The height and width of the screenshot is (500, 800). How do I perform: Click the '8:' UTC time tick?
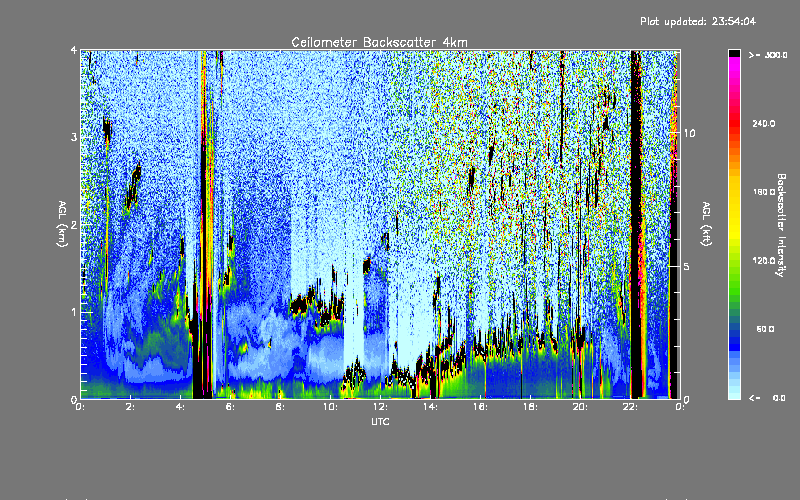[281, 407]
